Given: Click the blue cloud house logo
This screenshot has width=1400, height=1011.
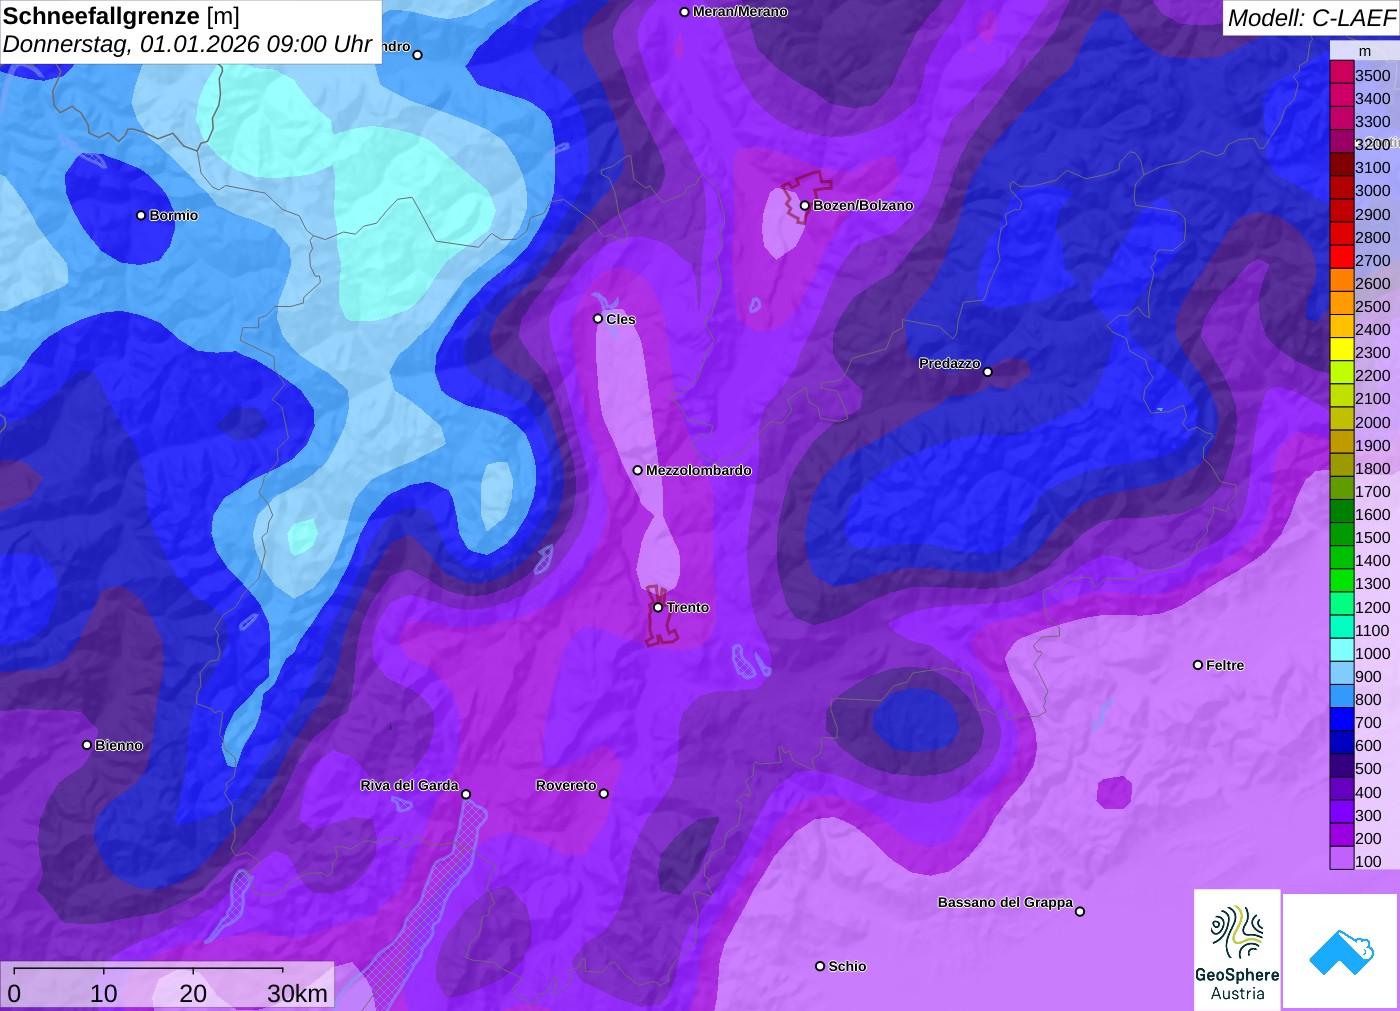Looking at the screenshot, I should click(x=1341, y=951).
